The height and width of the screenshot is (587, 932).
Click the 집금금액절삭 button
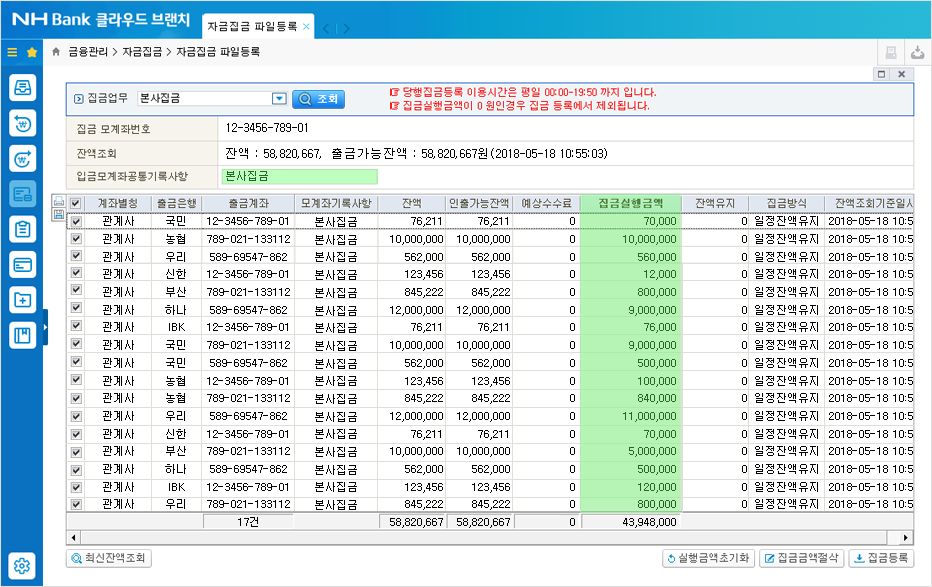coord(801,558)
